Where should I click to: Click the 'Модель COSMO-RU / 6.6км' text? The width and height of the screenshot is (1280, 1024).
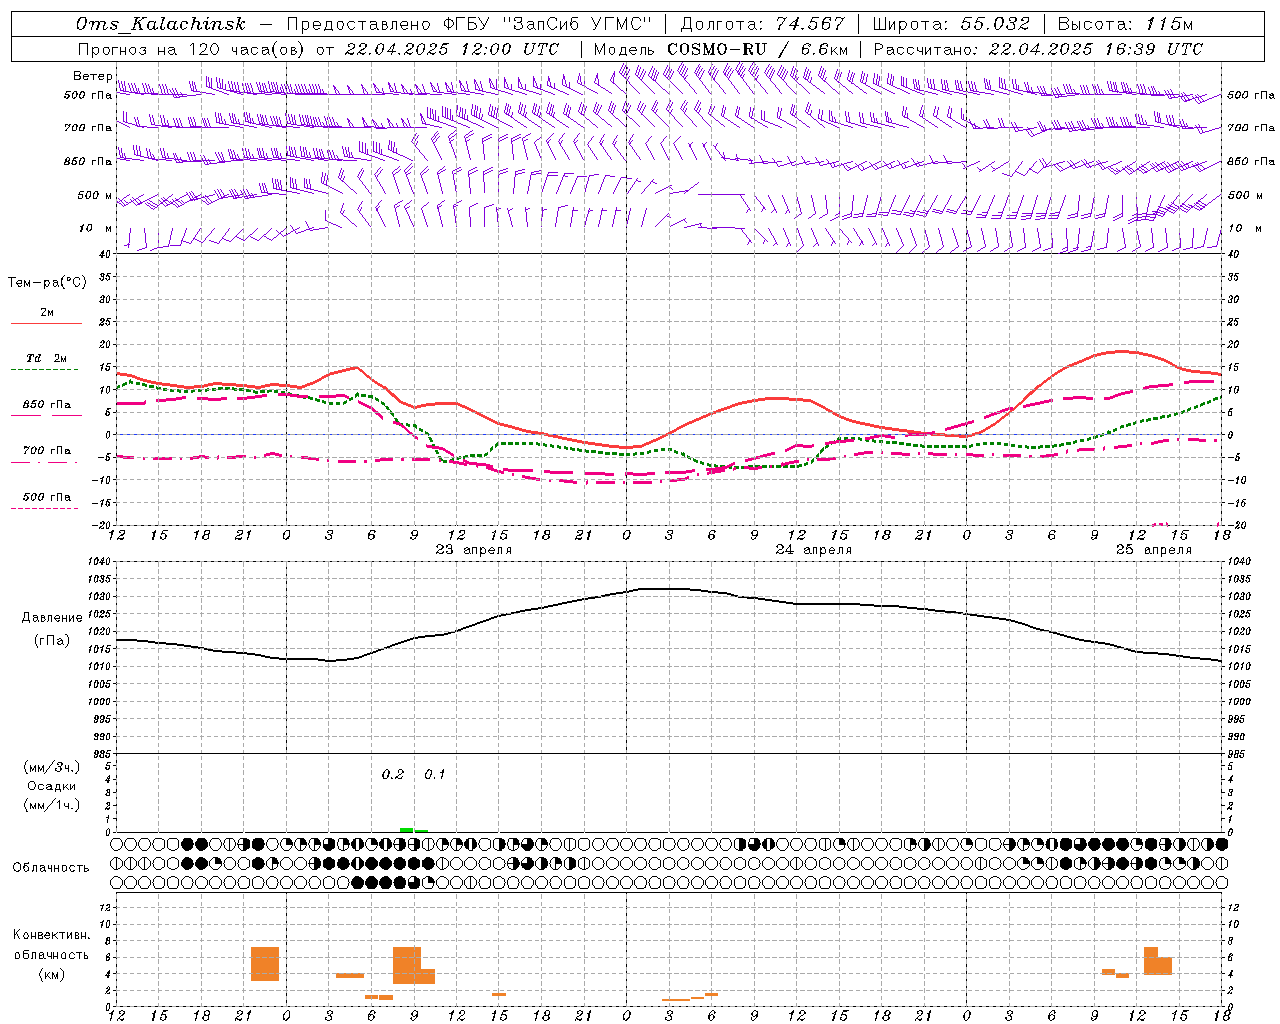pos(721,49)
